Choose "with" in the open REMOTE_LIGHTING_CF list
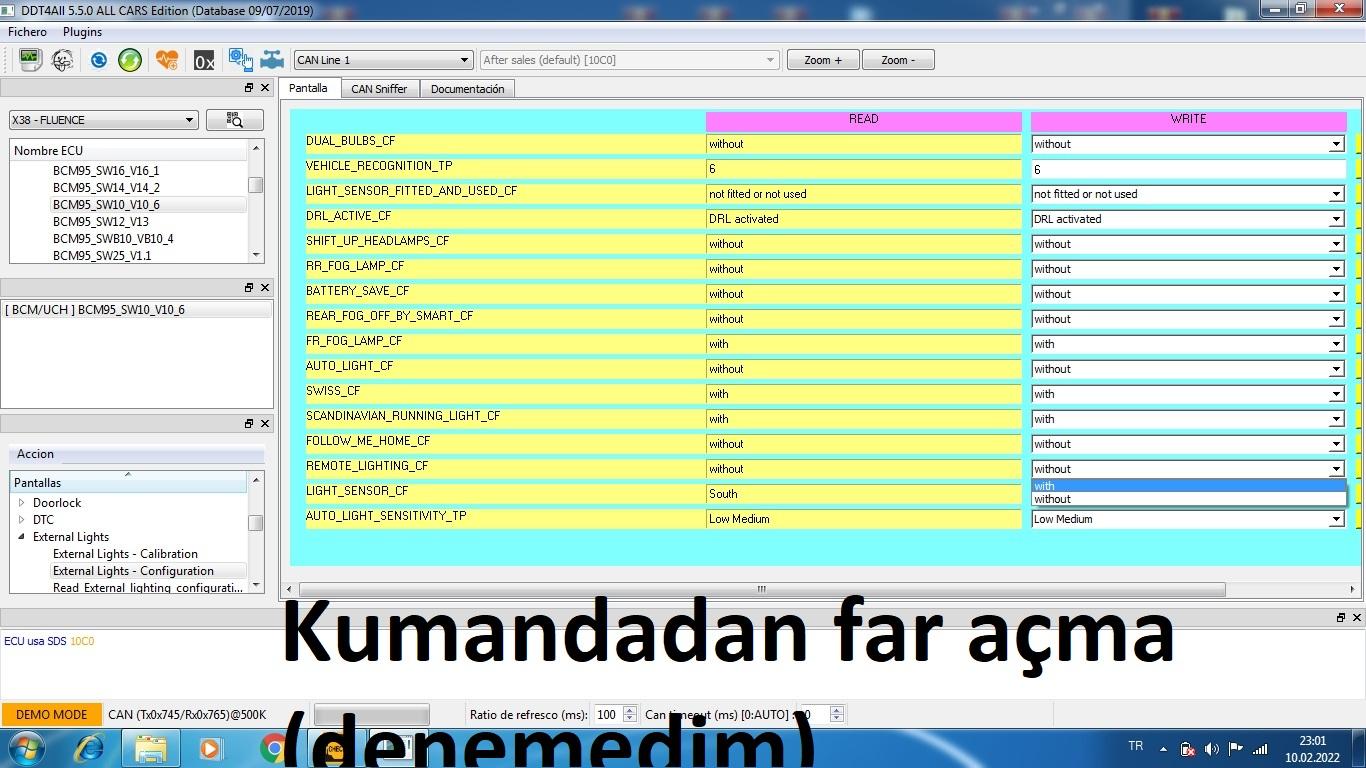The width and height of the screenshot is (1366, 768). [x=1186, y=486]
